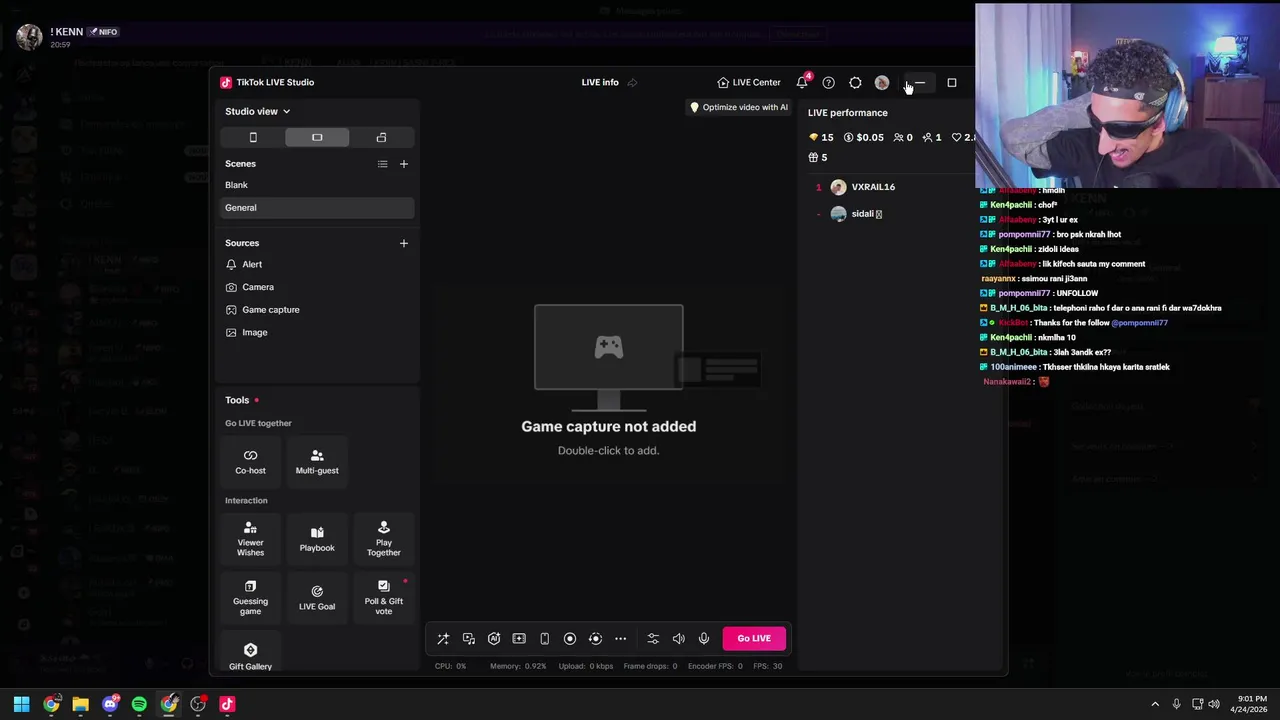The height and width of the screenshot is (720, 1280).
Task: Open the LIVE Goal tool
Action: [x=317, y=597]
